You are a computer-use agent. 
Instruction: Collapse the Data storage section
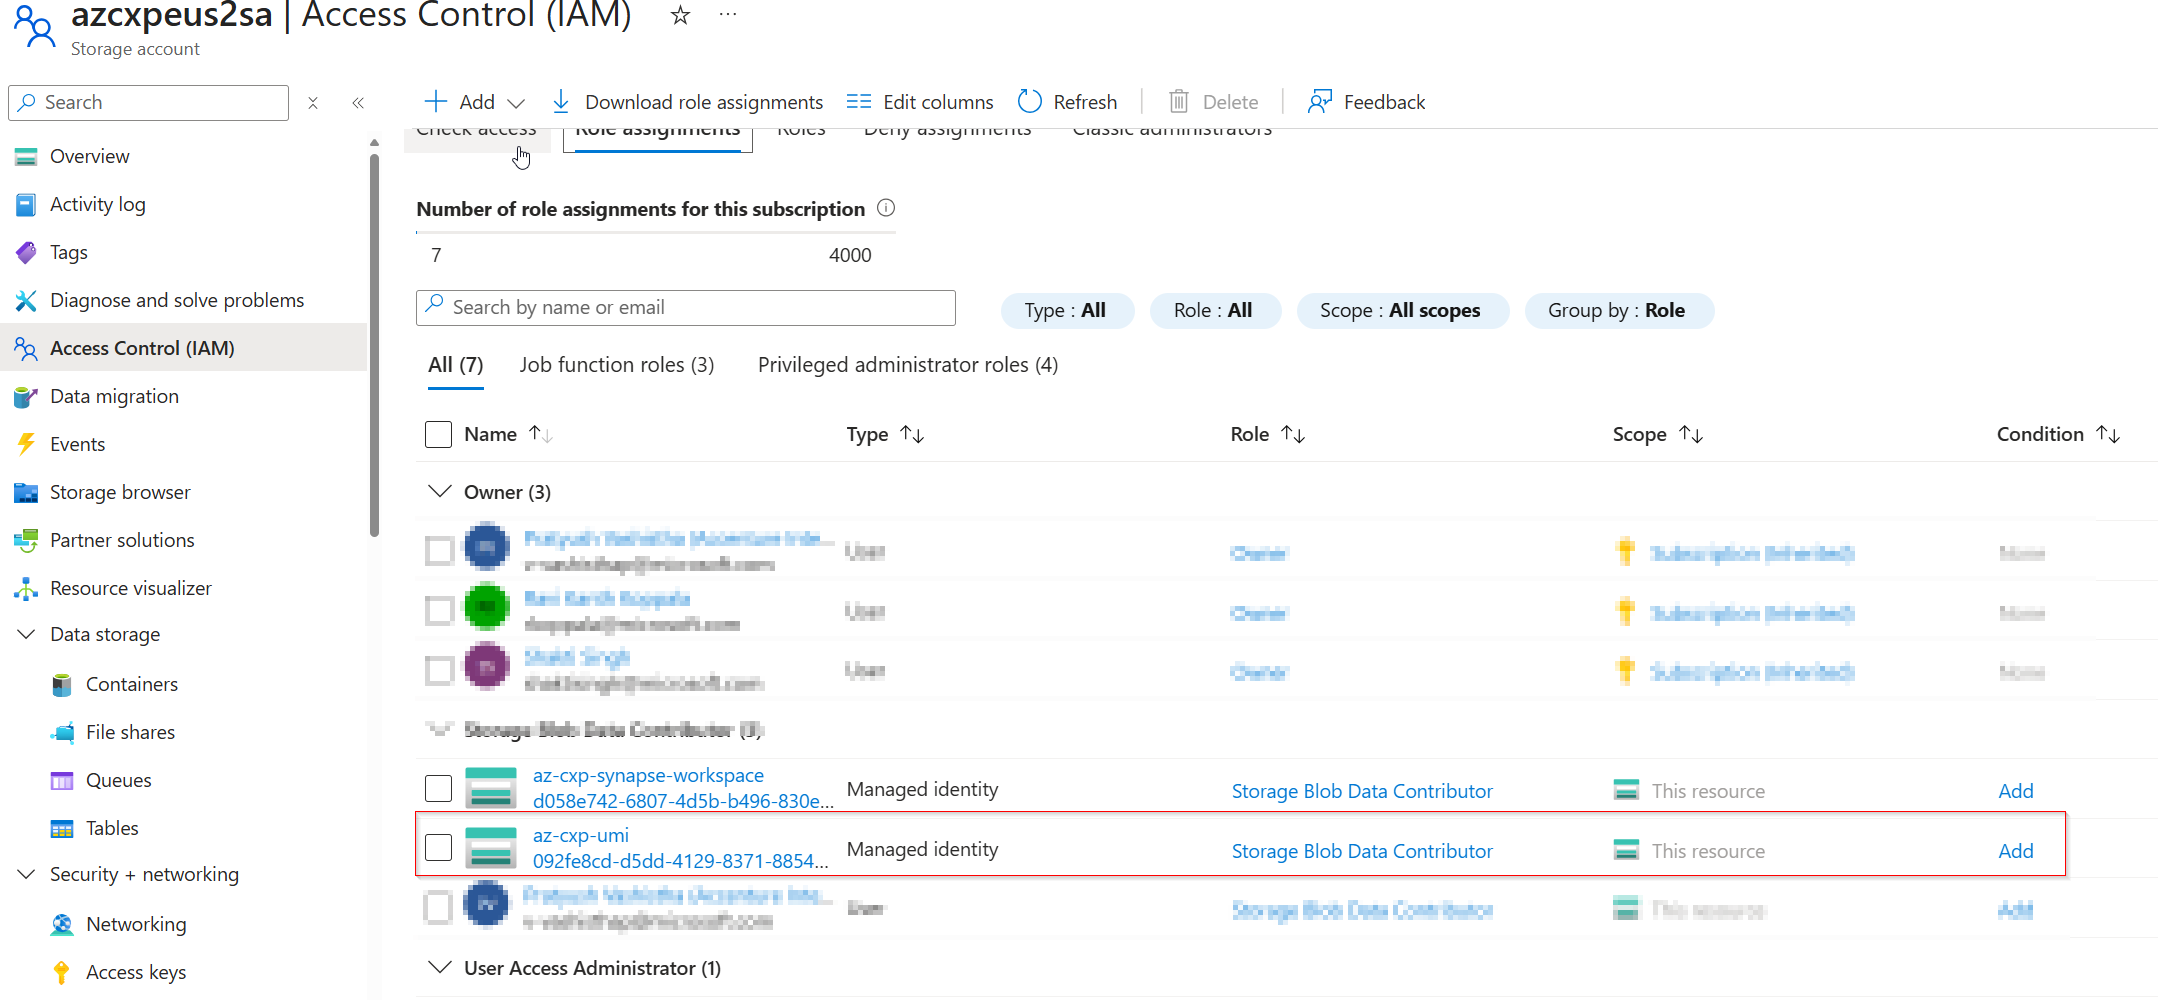(x=27, y=635)
